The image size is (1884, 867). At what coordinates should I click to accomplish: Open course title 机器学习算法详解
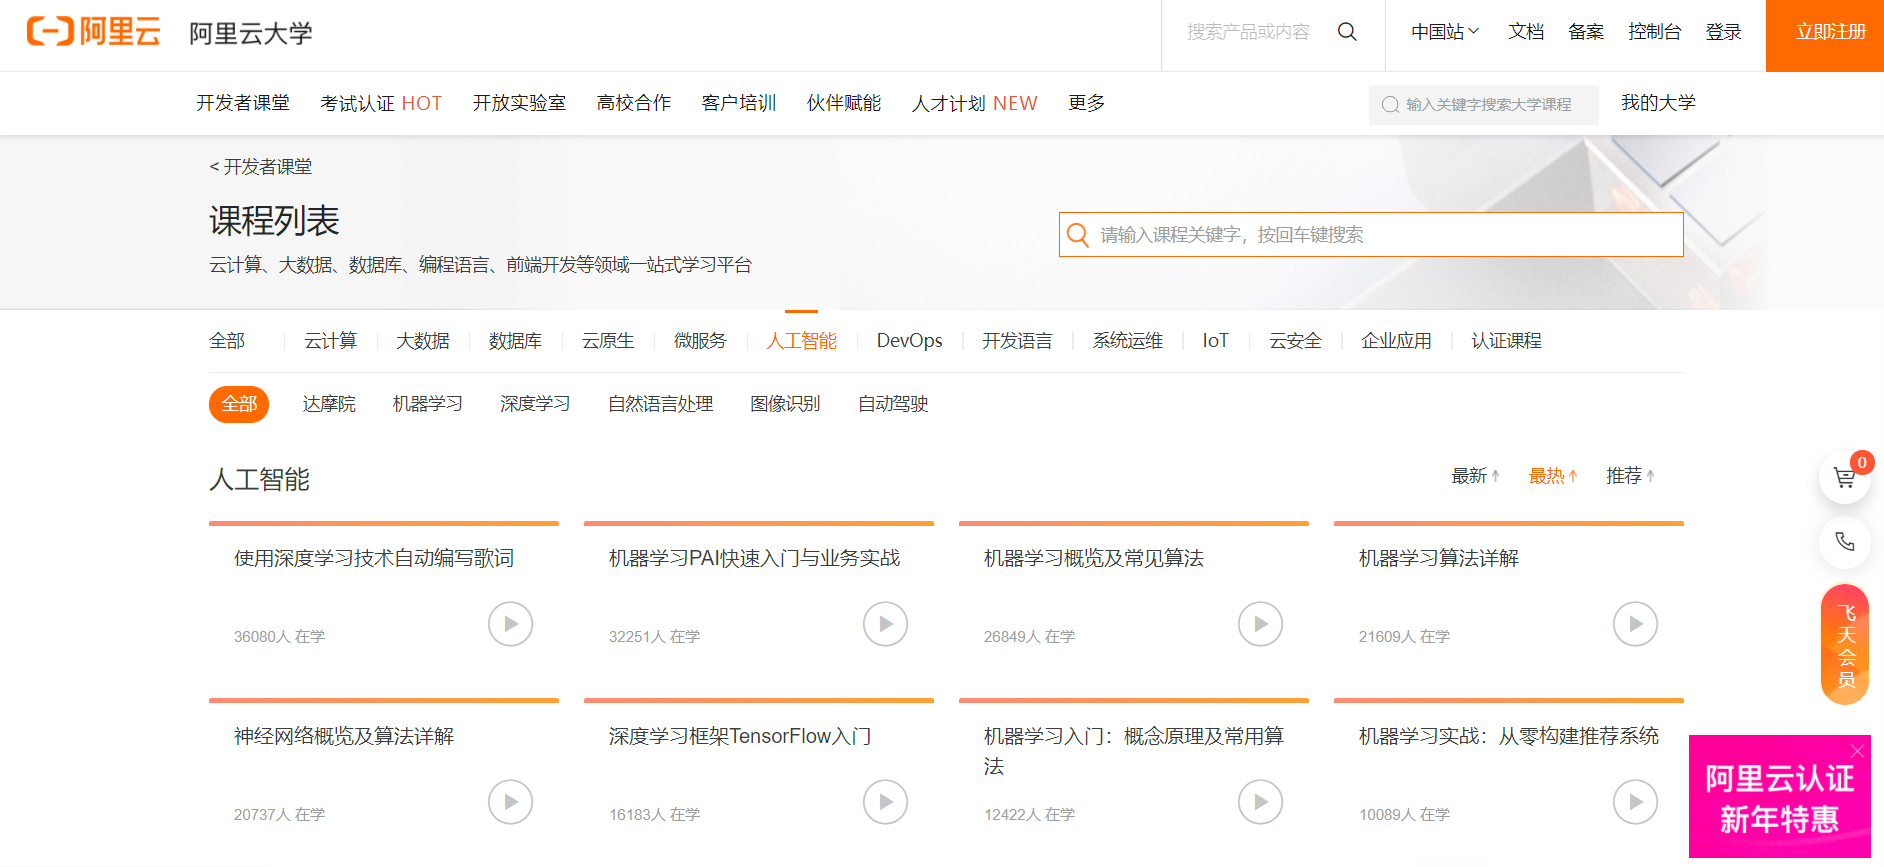point(1438,558)
